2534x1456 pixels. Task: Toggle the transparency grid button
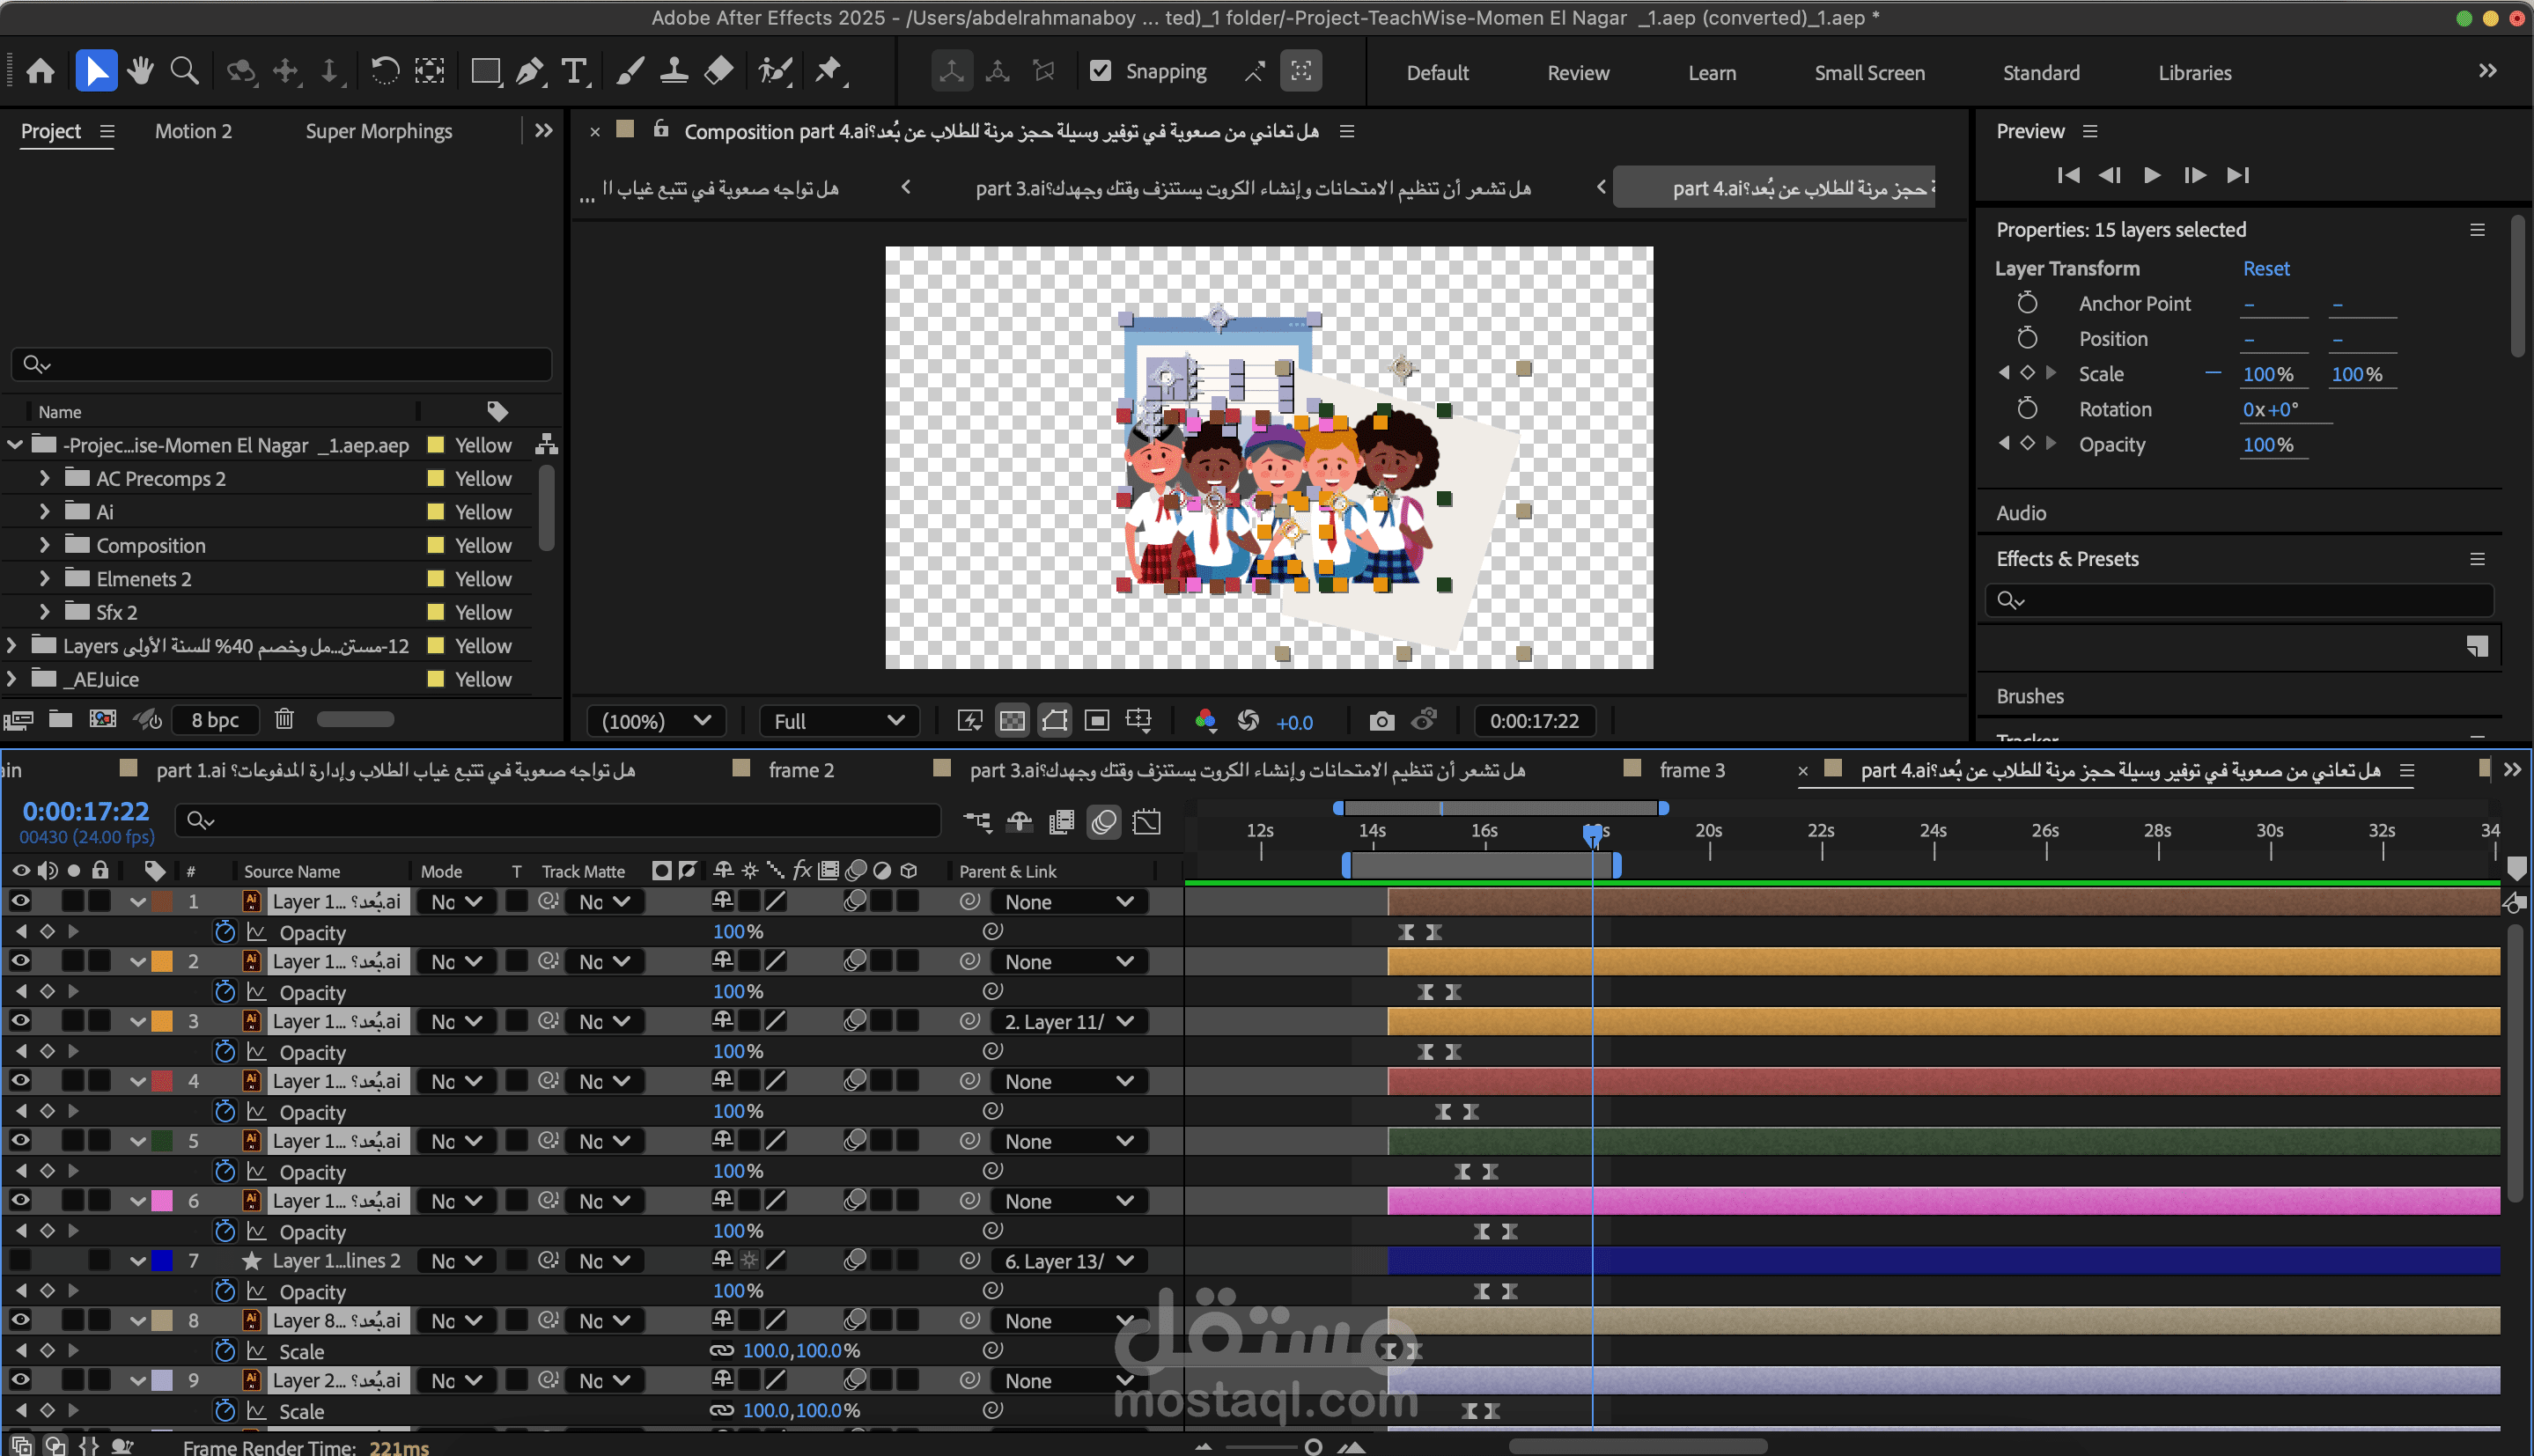(1012, 721)
